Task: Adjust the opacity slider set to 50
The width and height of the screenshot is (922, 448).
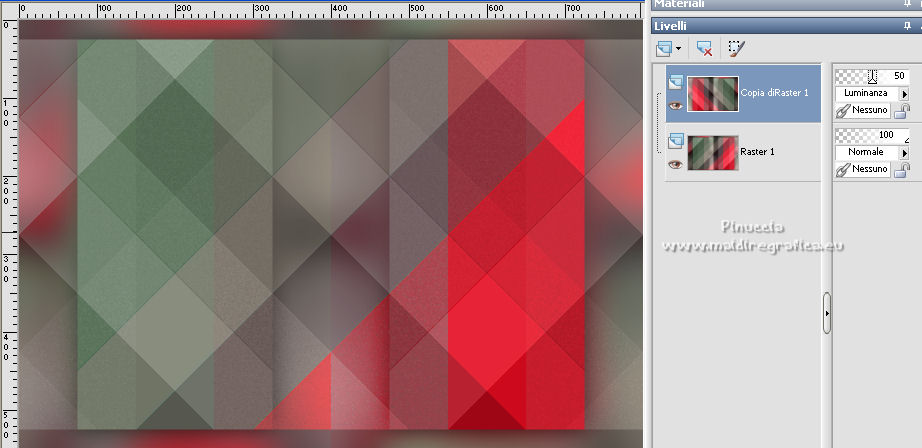Action: point(872,76)
